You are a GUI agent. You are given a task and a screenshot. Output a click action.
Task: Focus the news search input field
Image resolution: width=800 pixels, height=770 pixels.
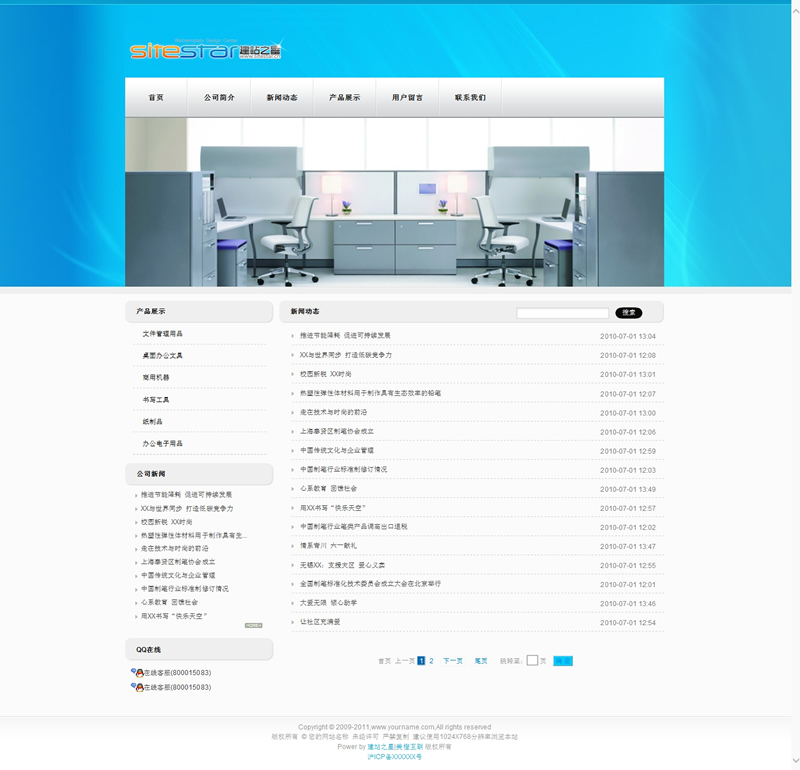point(562,313)
